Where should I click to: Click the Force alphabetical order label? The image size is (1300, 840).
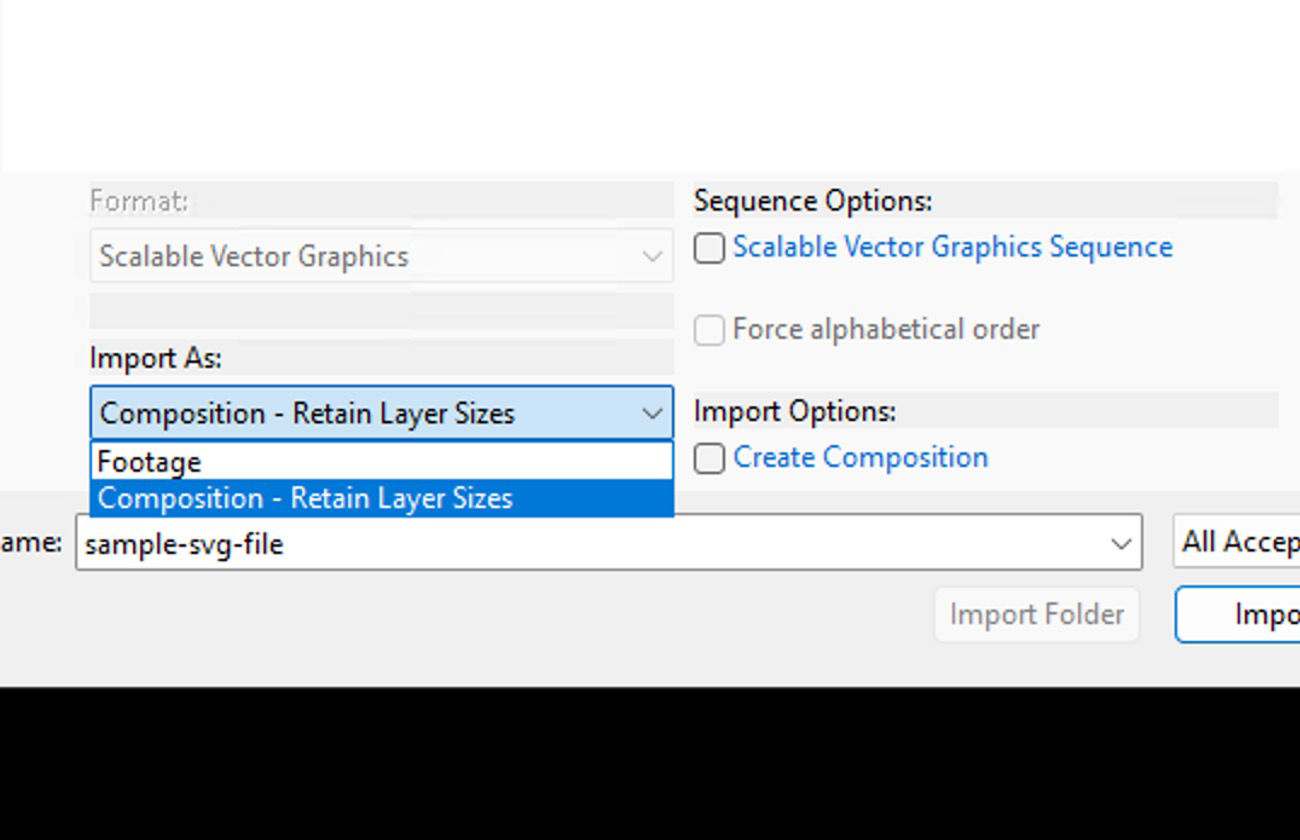885,329
